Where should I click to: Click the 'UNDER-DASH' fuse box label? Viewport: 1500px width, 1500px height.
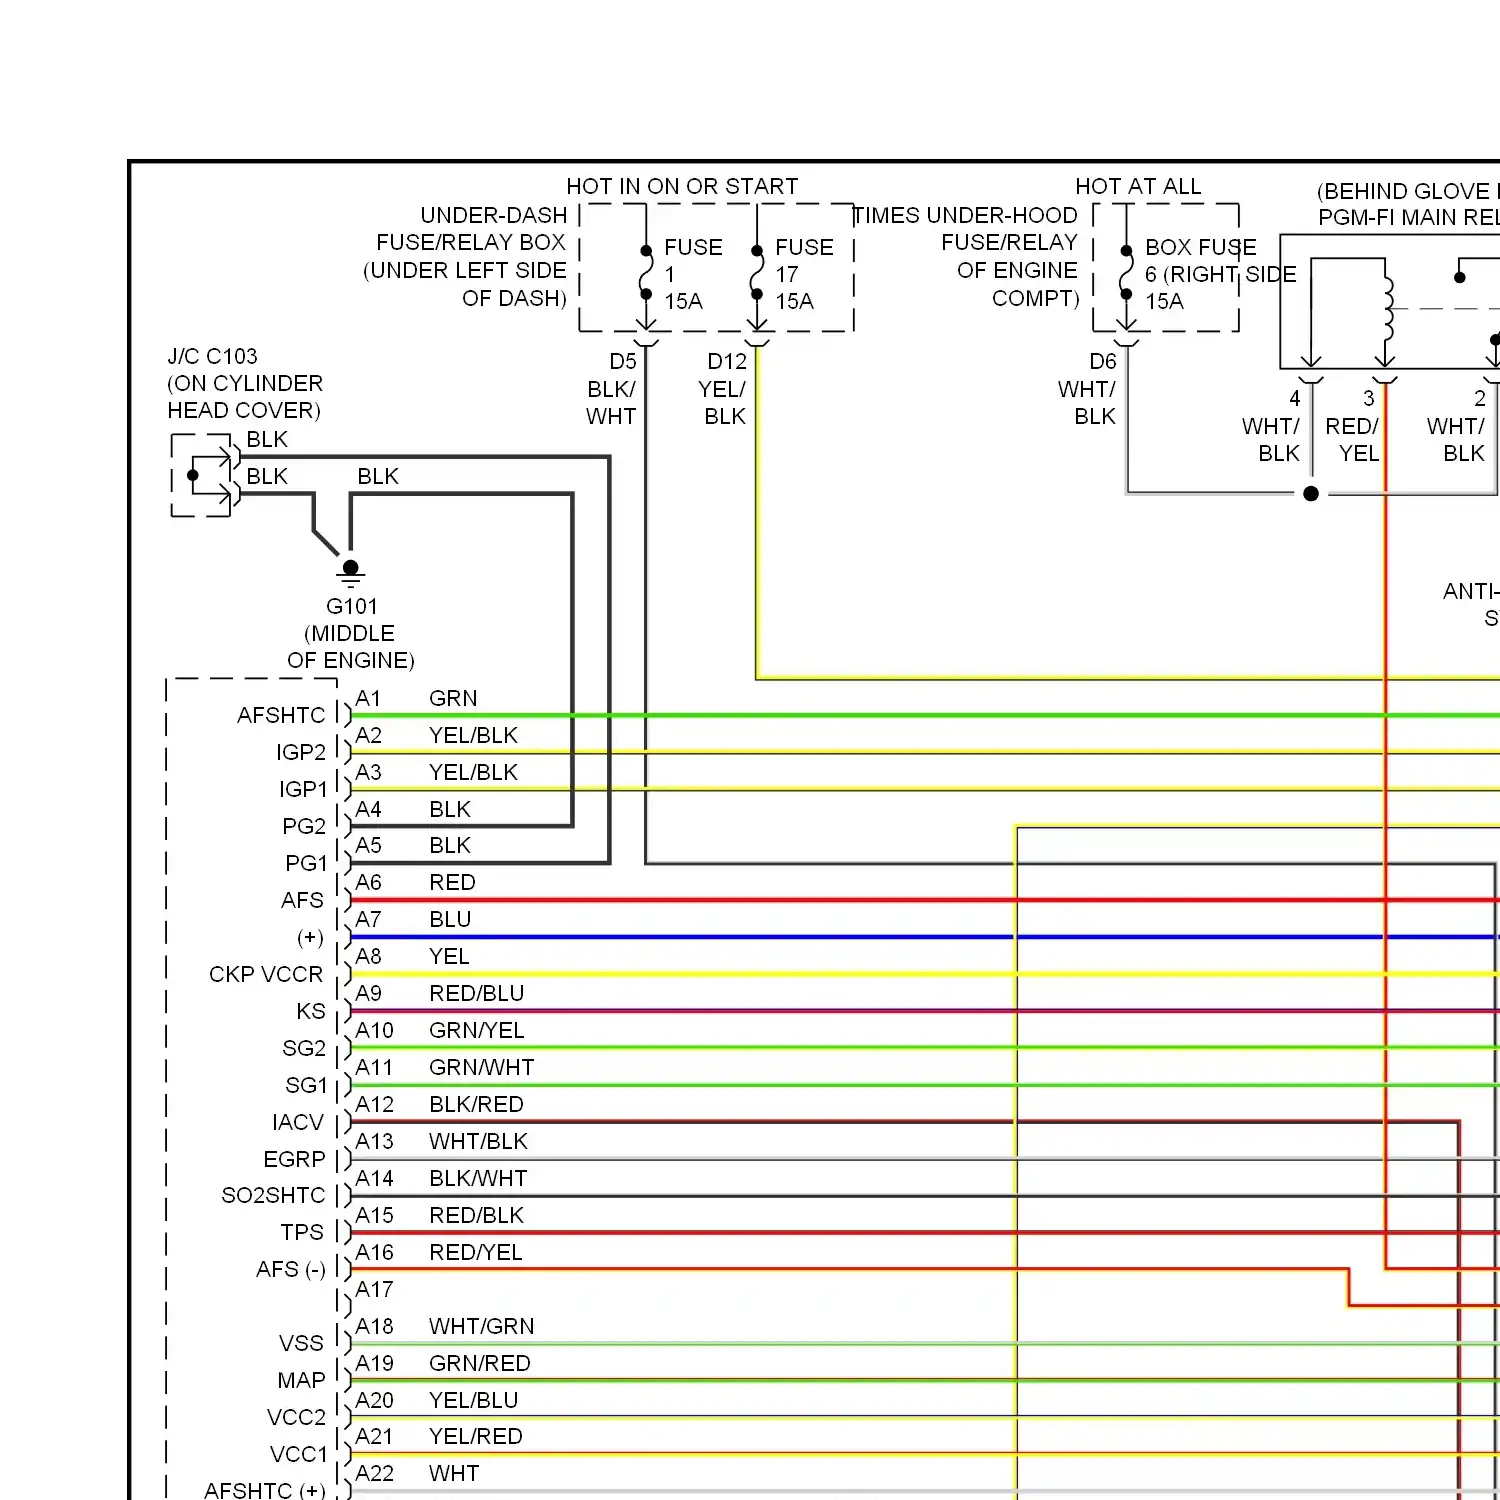494,215
